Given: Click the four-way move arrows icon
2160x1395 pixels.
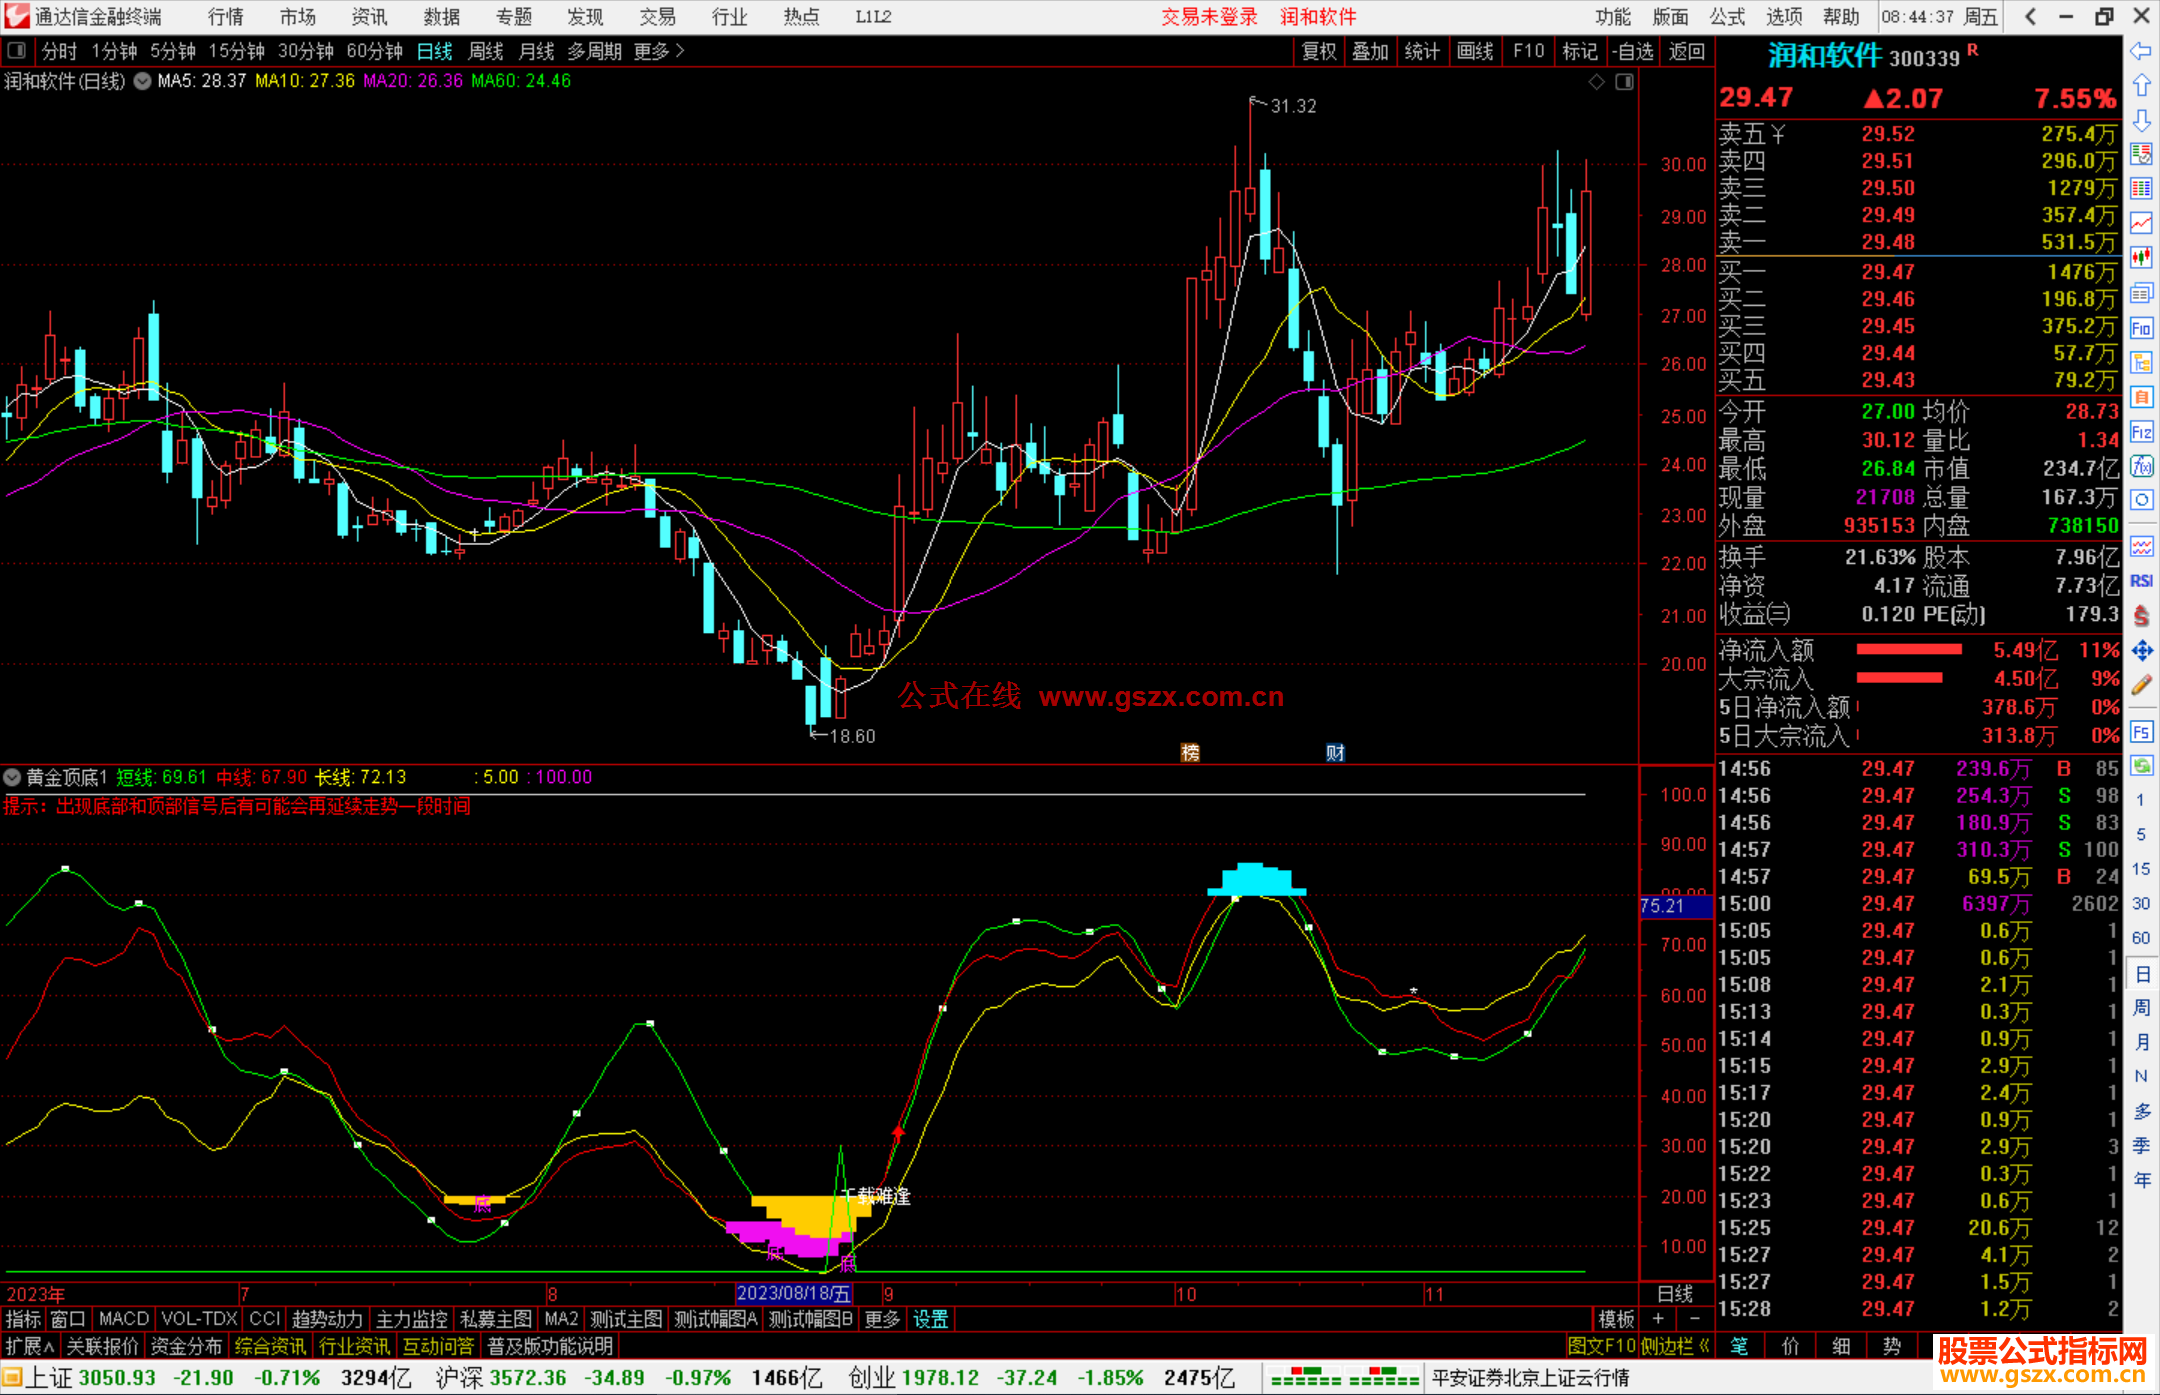Looking at the screenshot, I should 2141,651.
